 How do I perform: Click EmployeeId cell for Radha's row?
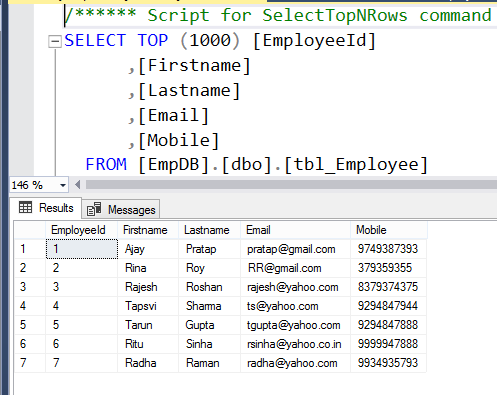(x=82, y=363)
